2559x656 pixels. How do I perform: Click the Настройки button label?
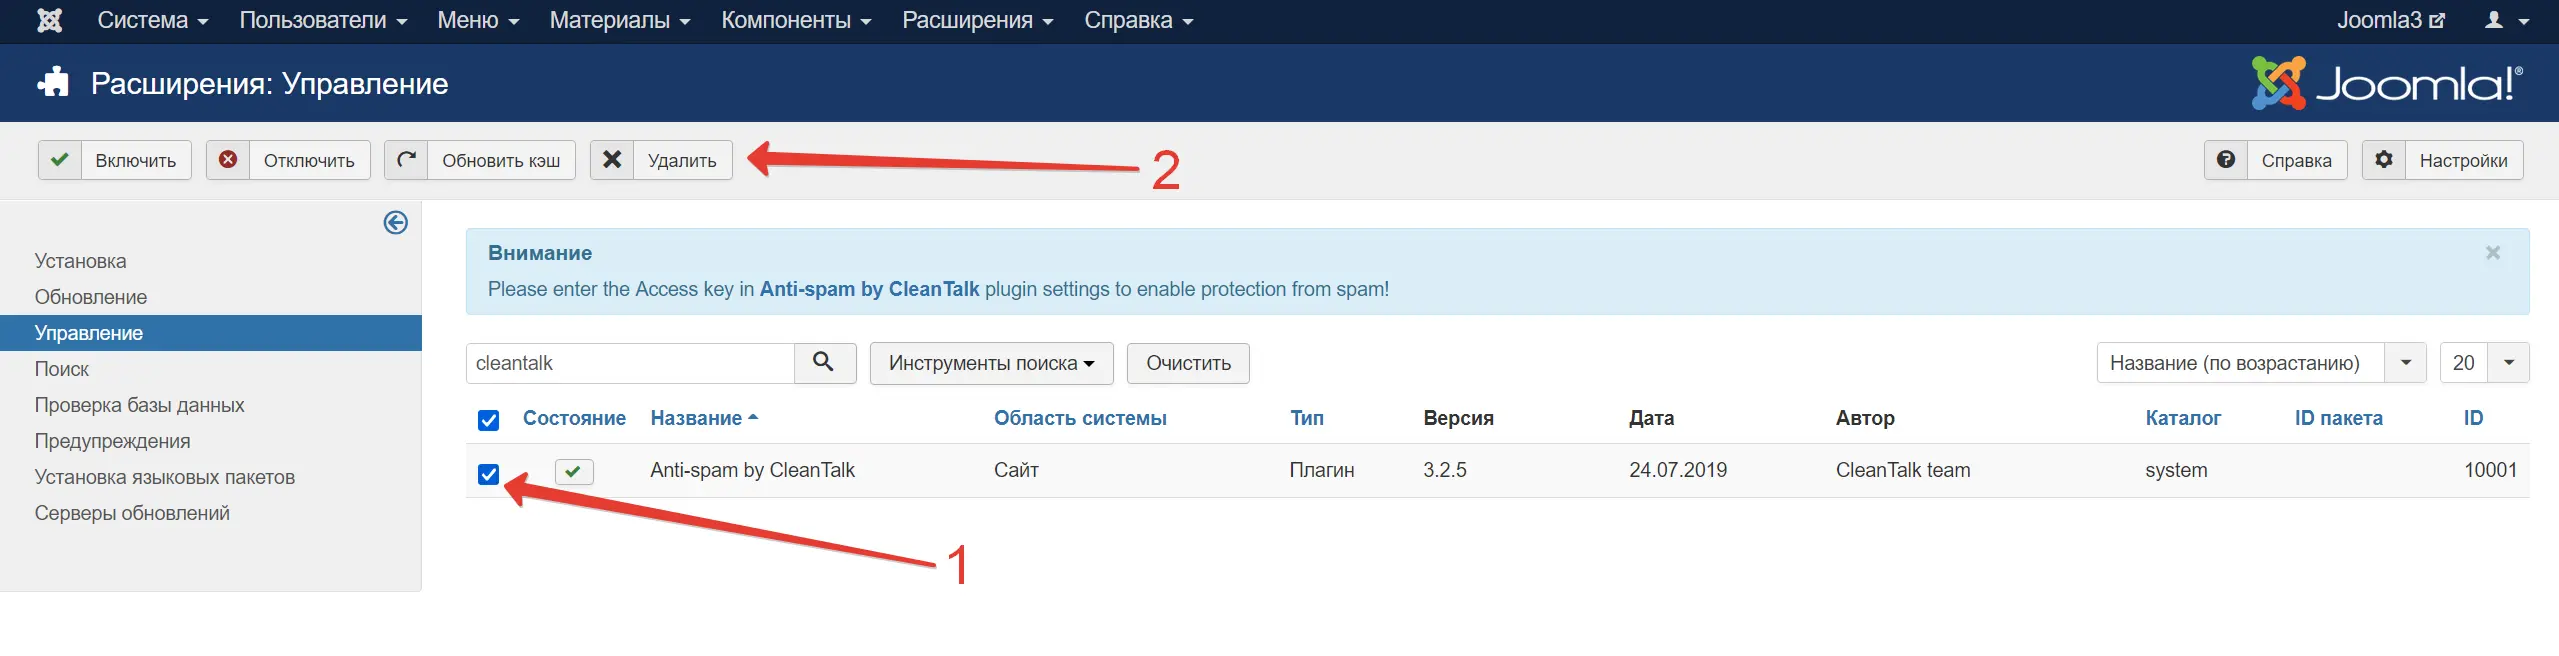point(2463,161)
